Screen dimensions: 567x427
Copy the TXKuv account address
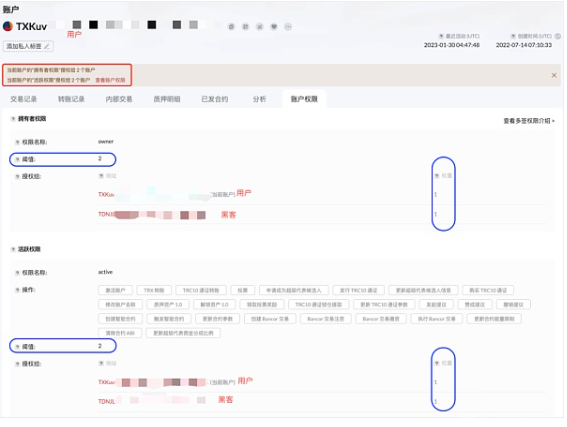click(231, 27)
